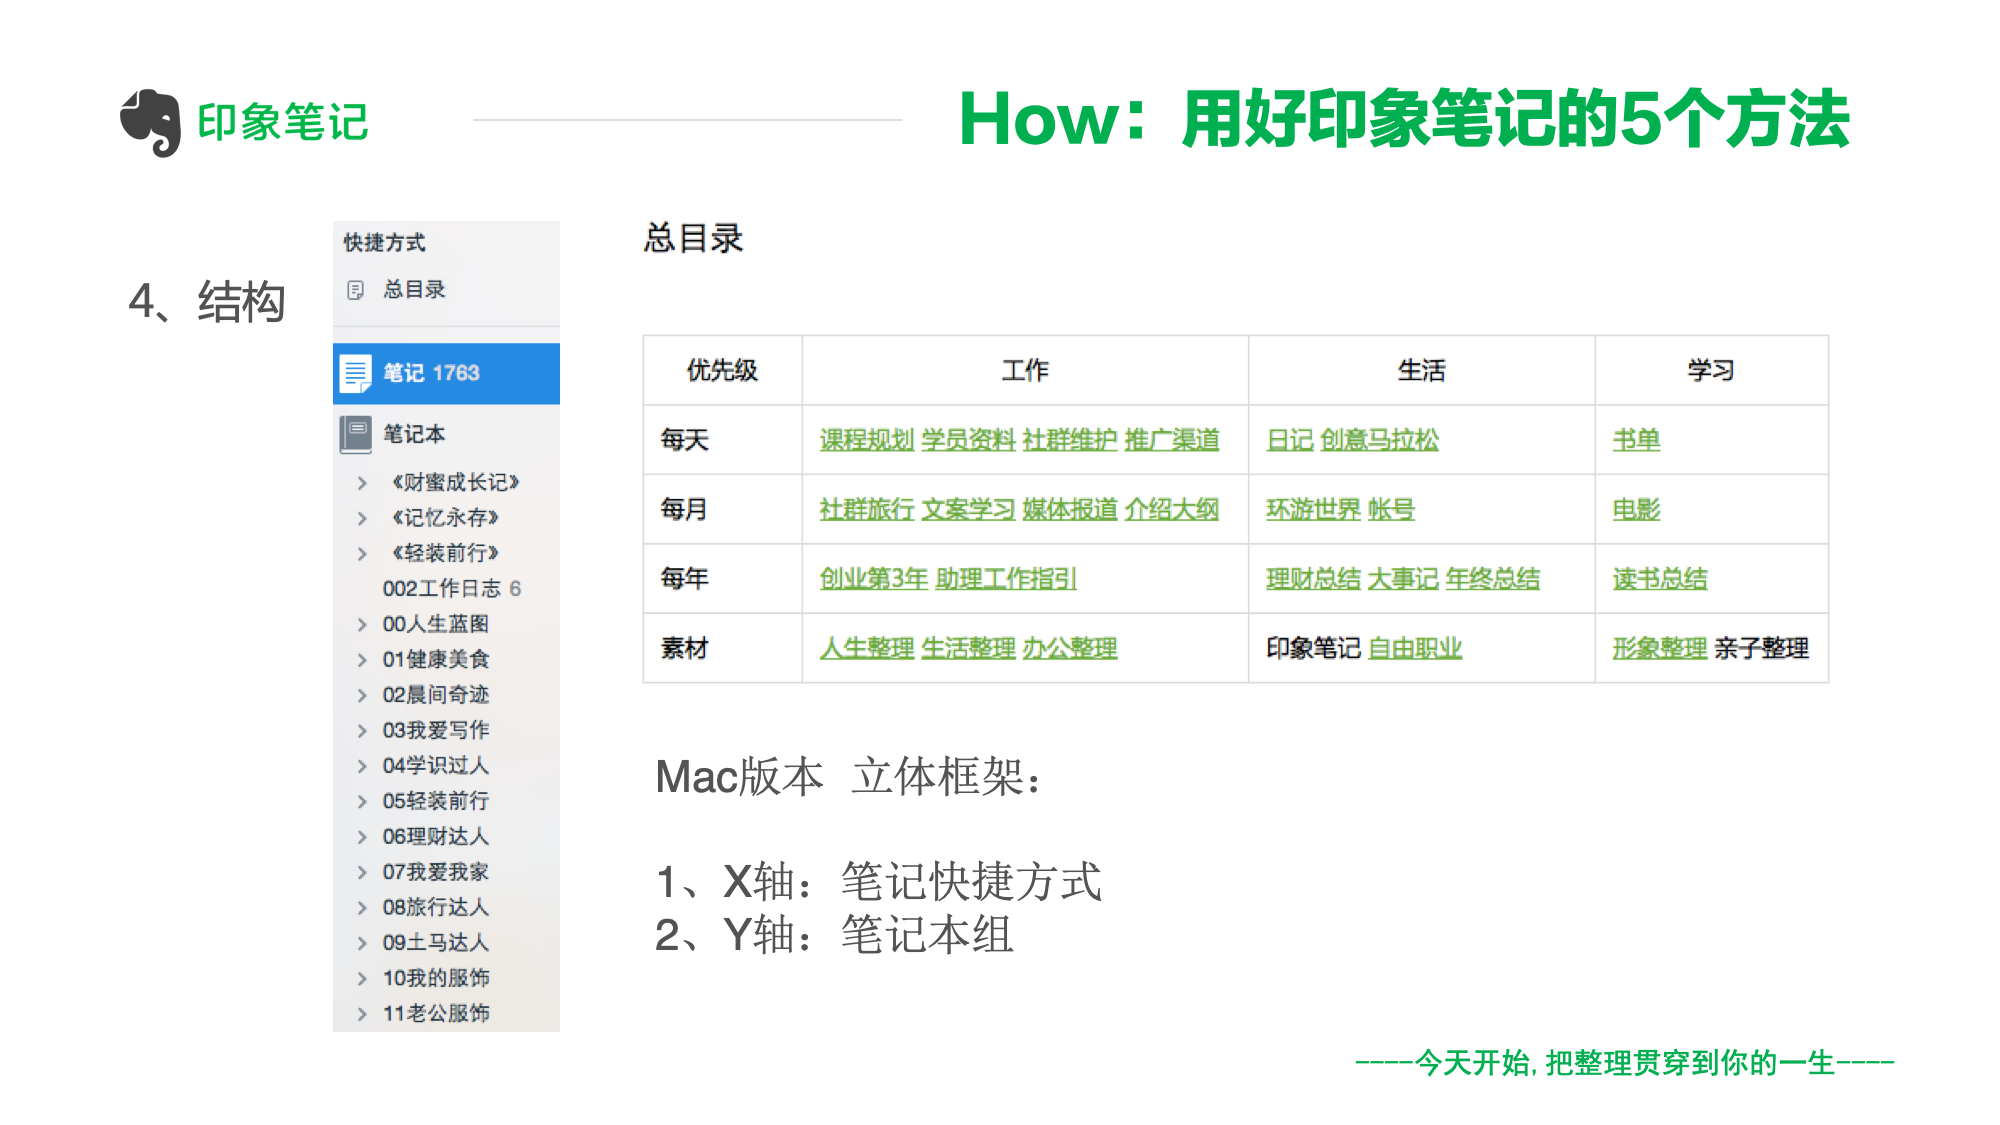
Task: Open the 环游世界 link
Action: pyautogui.click(x=1314, y=509)
